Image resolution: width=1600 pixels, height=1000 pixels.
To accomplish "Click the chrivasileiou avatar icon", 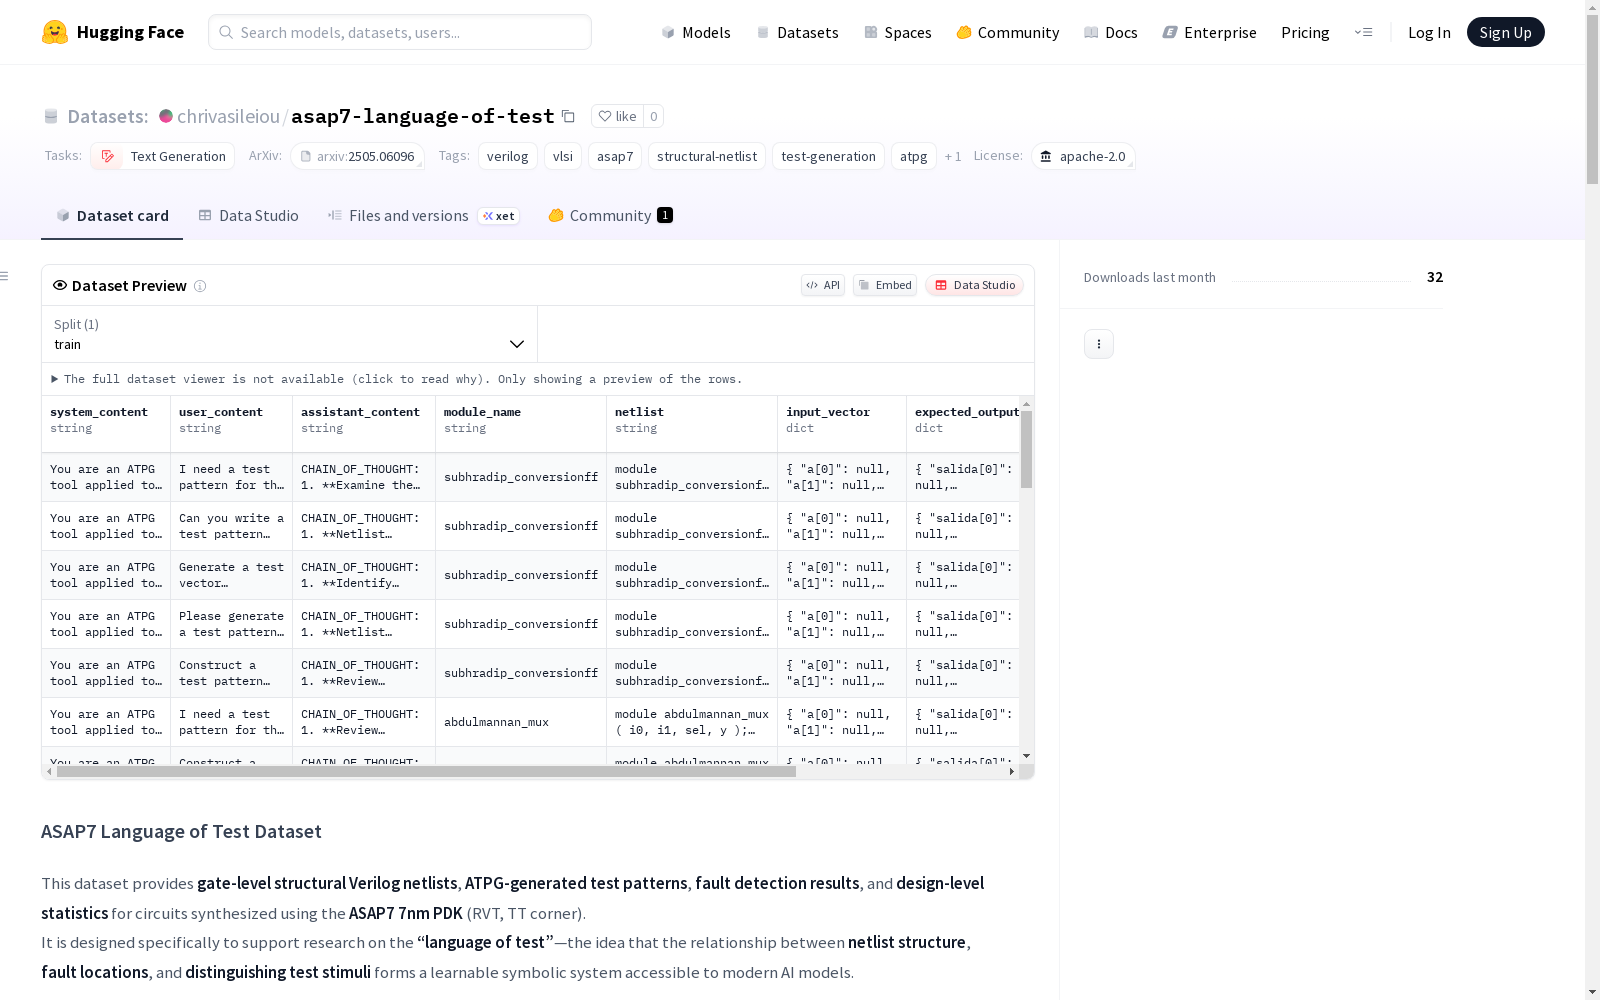I will click(166, 116).
